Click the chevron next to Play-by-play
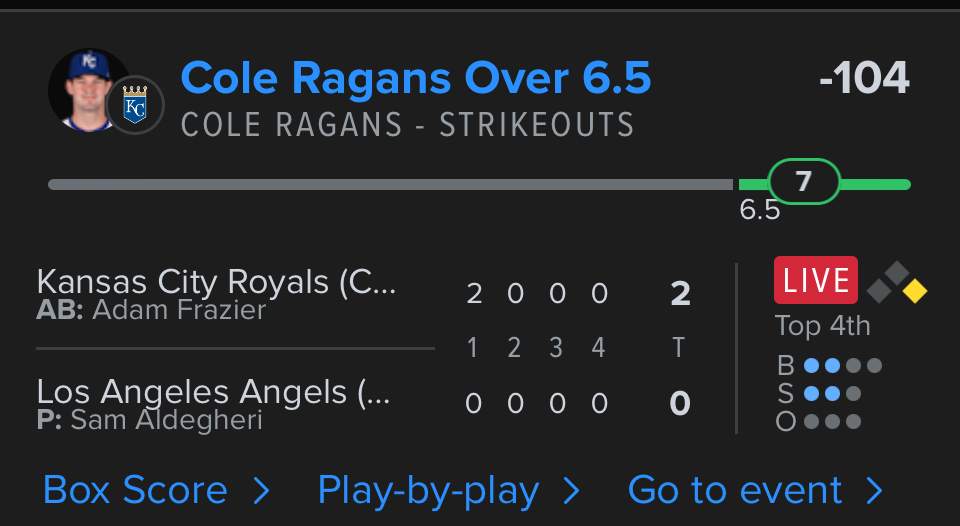The image size is (960, 526). [x=572, y=490]
